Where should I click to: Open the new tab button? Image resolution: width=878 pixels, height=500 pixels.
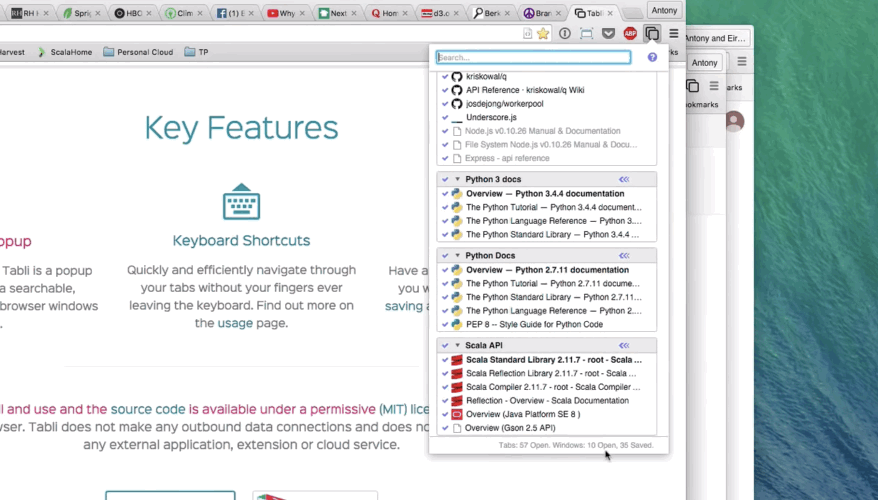click(632, 13)
